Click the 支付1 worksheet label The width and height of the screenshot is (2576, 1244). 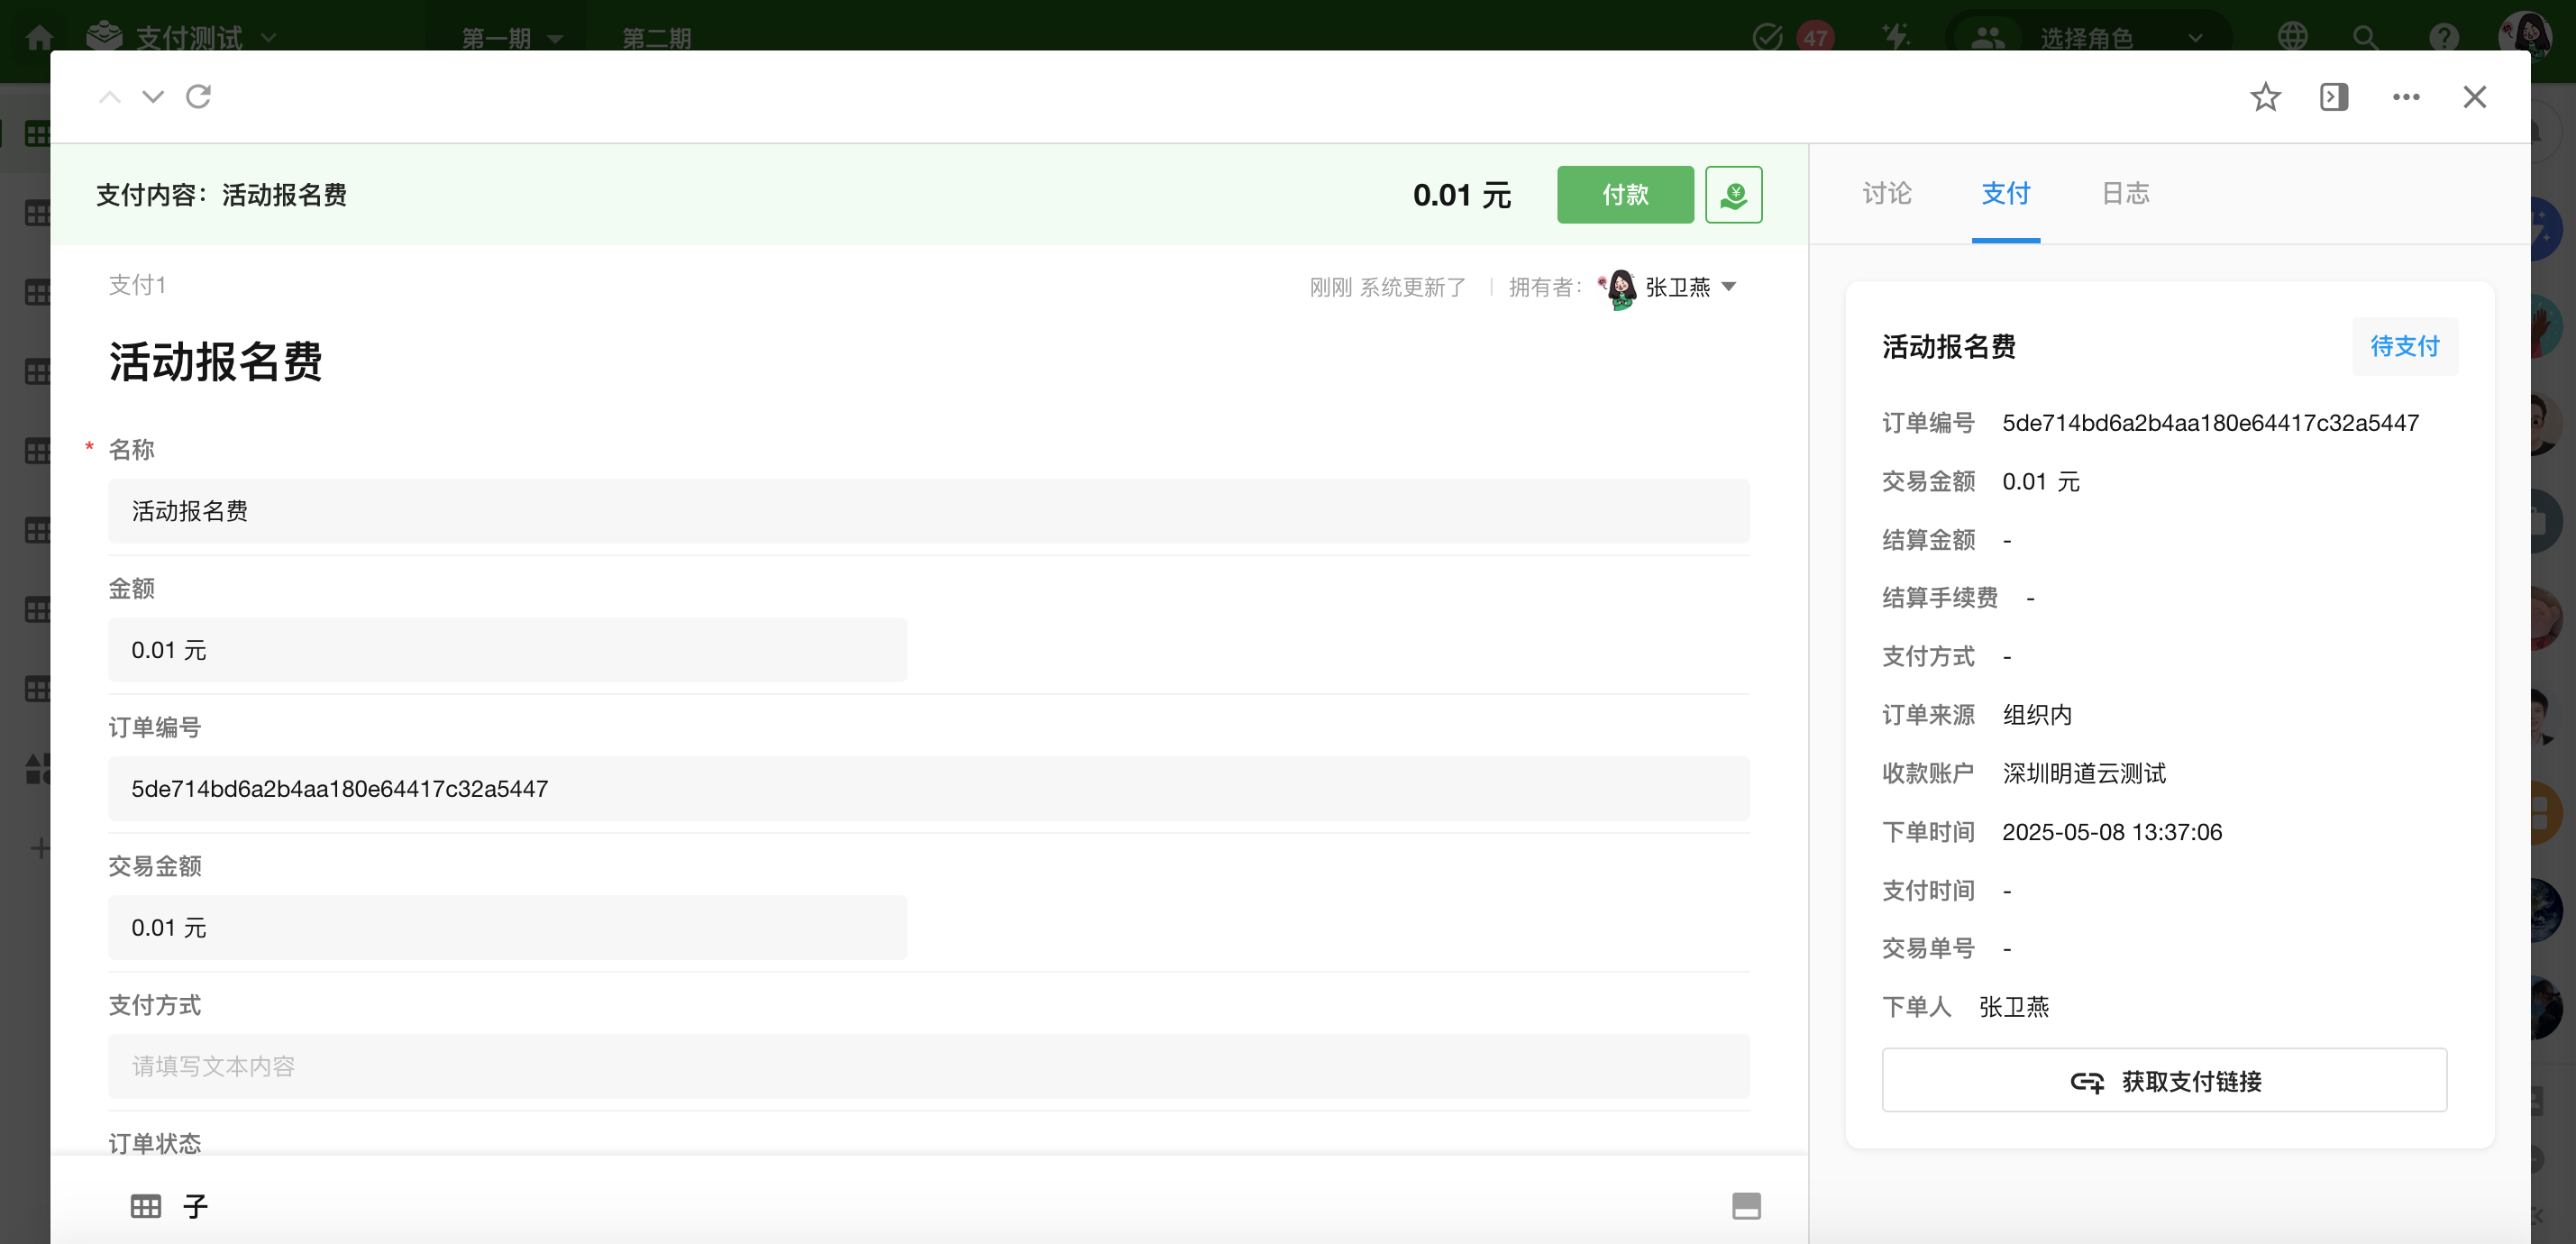(137, 285)
